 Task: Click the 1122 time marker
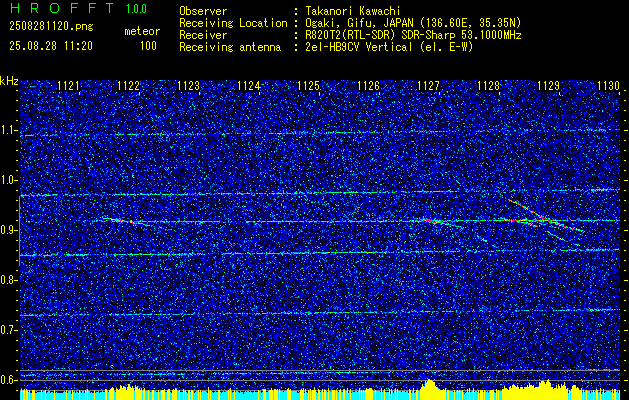128,86
